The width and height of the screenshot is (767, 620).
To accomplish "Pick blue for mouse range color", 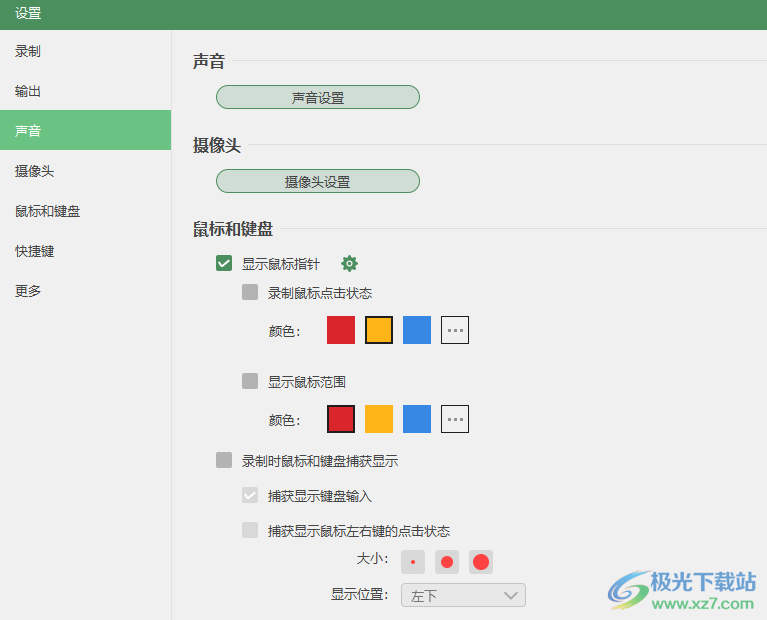I will pos(417,419).
